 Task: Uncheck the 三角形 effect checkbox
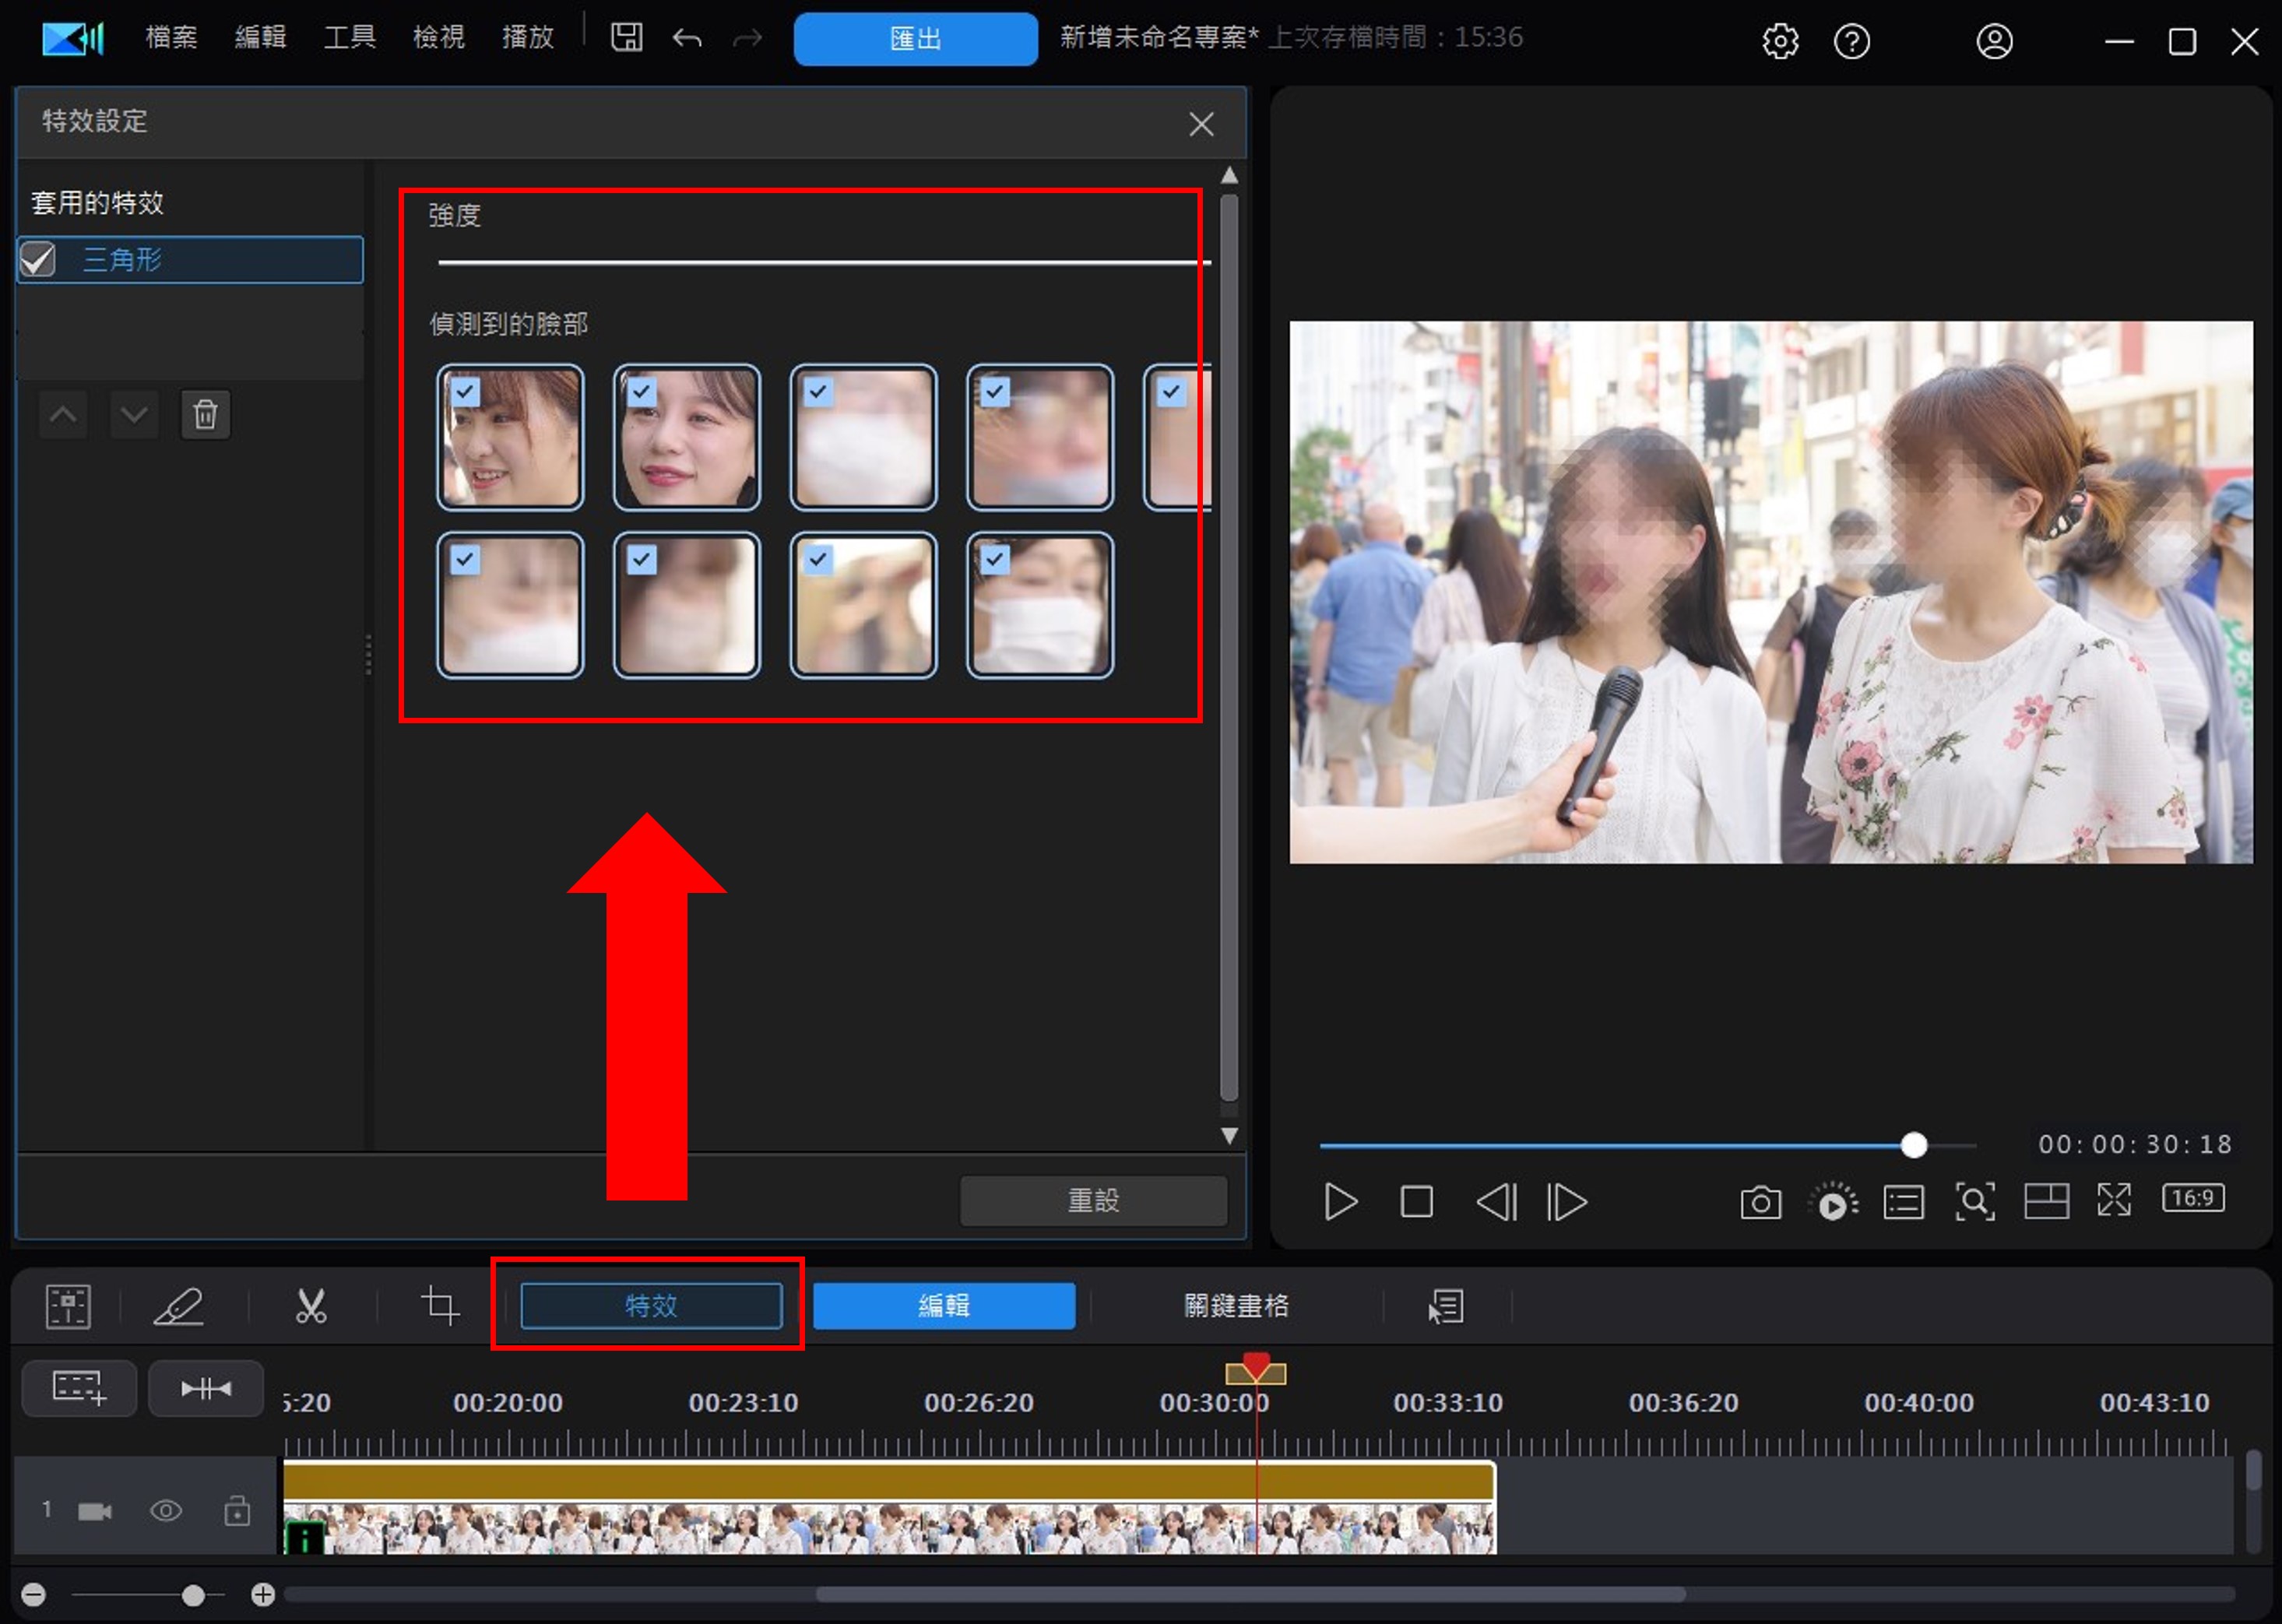coord(39,260)
